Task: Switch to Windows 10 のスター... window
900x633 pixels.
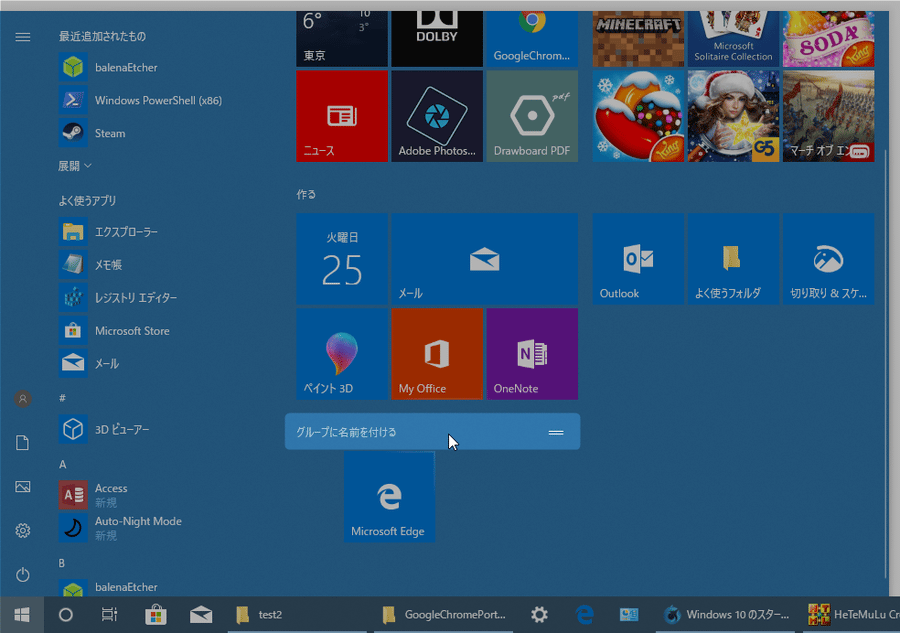Action: pyautogui.click(x=726, y=615)
